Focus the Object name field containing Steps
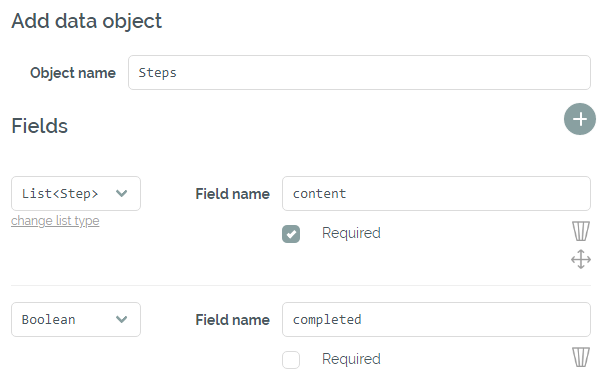This screenshot has height=374, width=602. pos(359,73)
